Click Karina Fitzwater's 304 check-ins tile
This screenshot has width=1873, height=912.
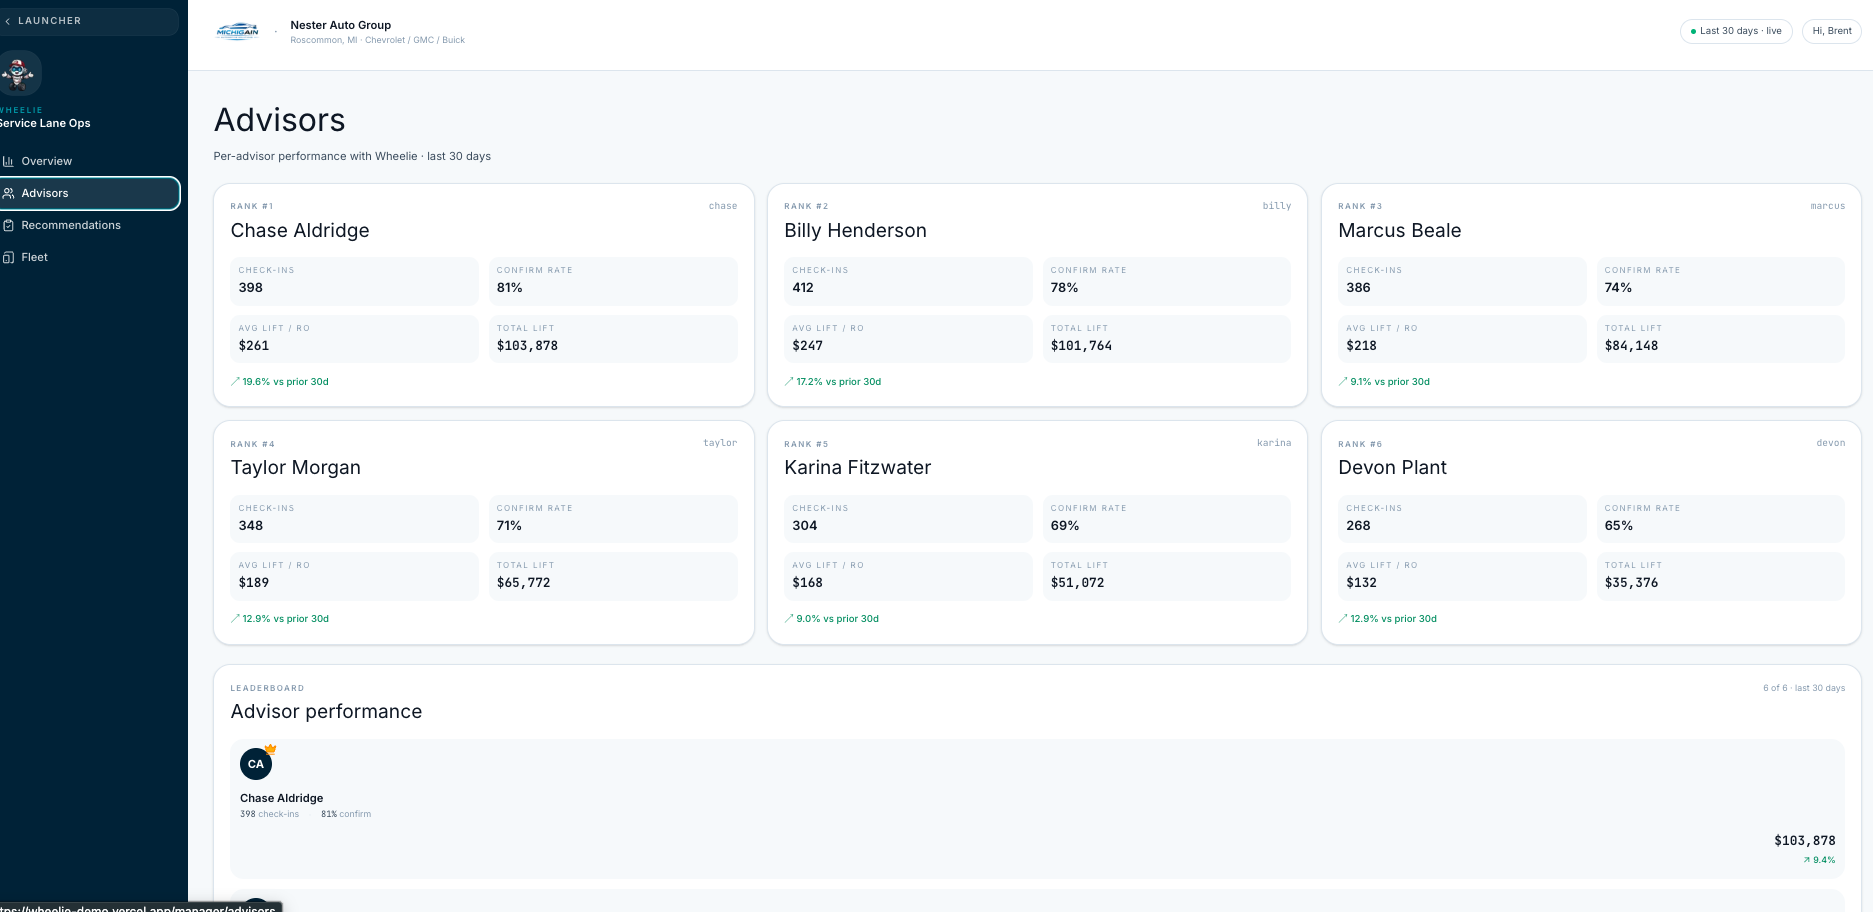click(909, 519)
